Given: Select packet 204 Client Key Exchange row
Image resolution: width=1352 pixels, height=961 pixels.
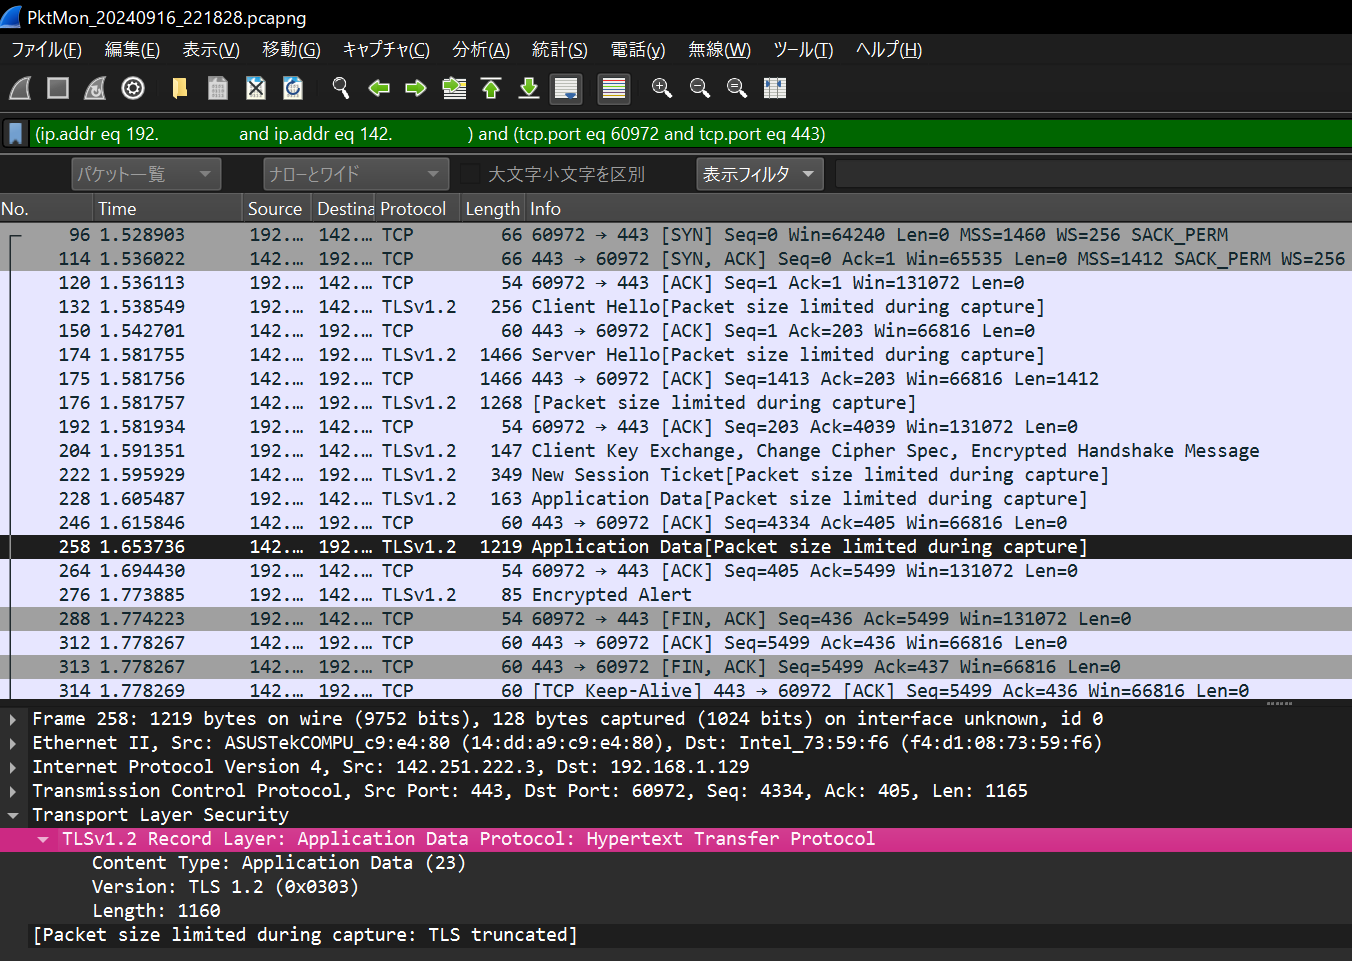Looking at the screenshot, I should [676, 451].
